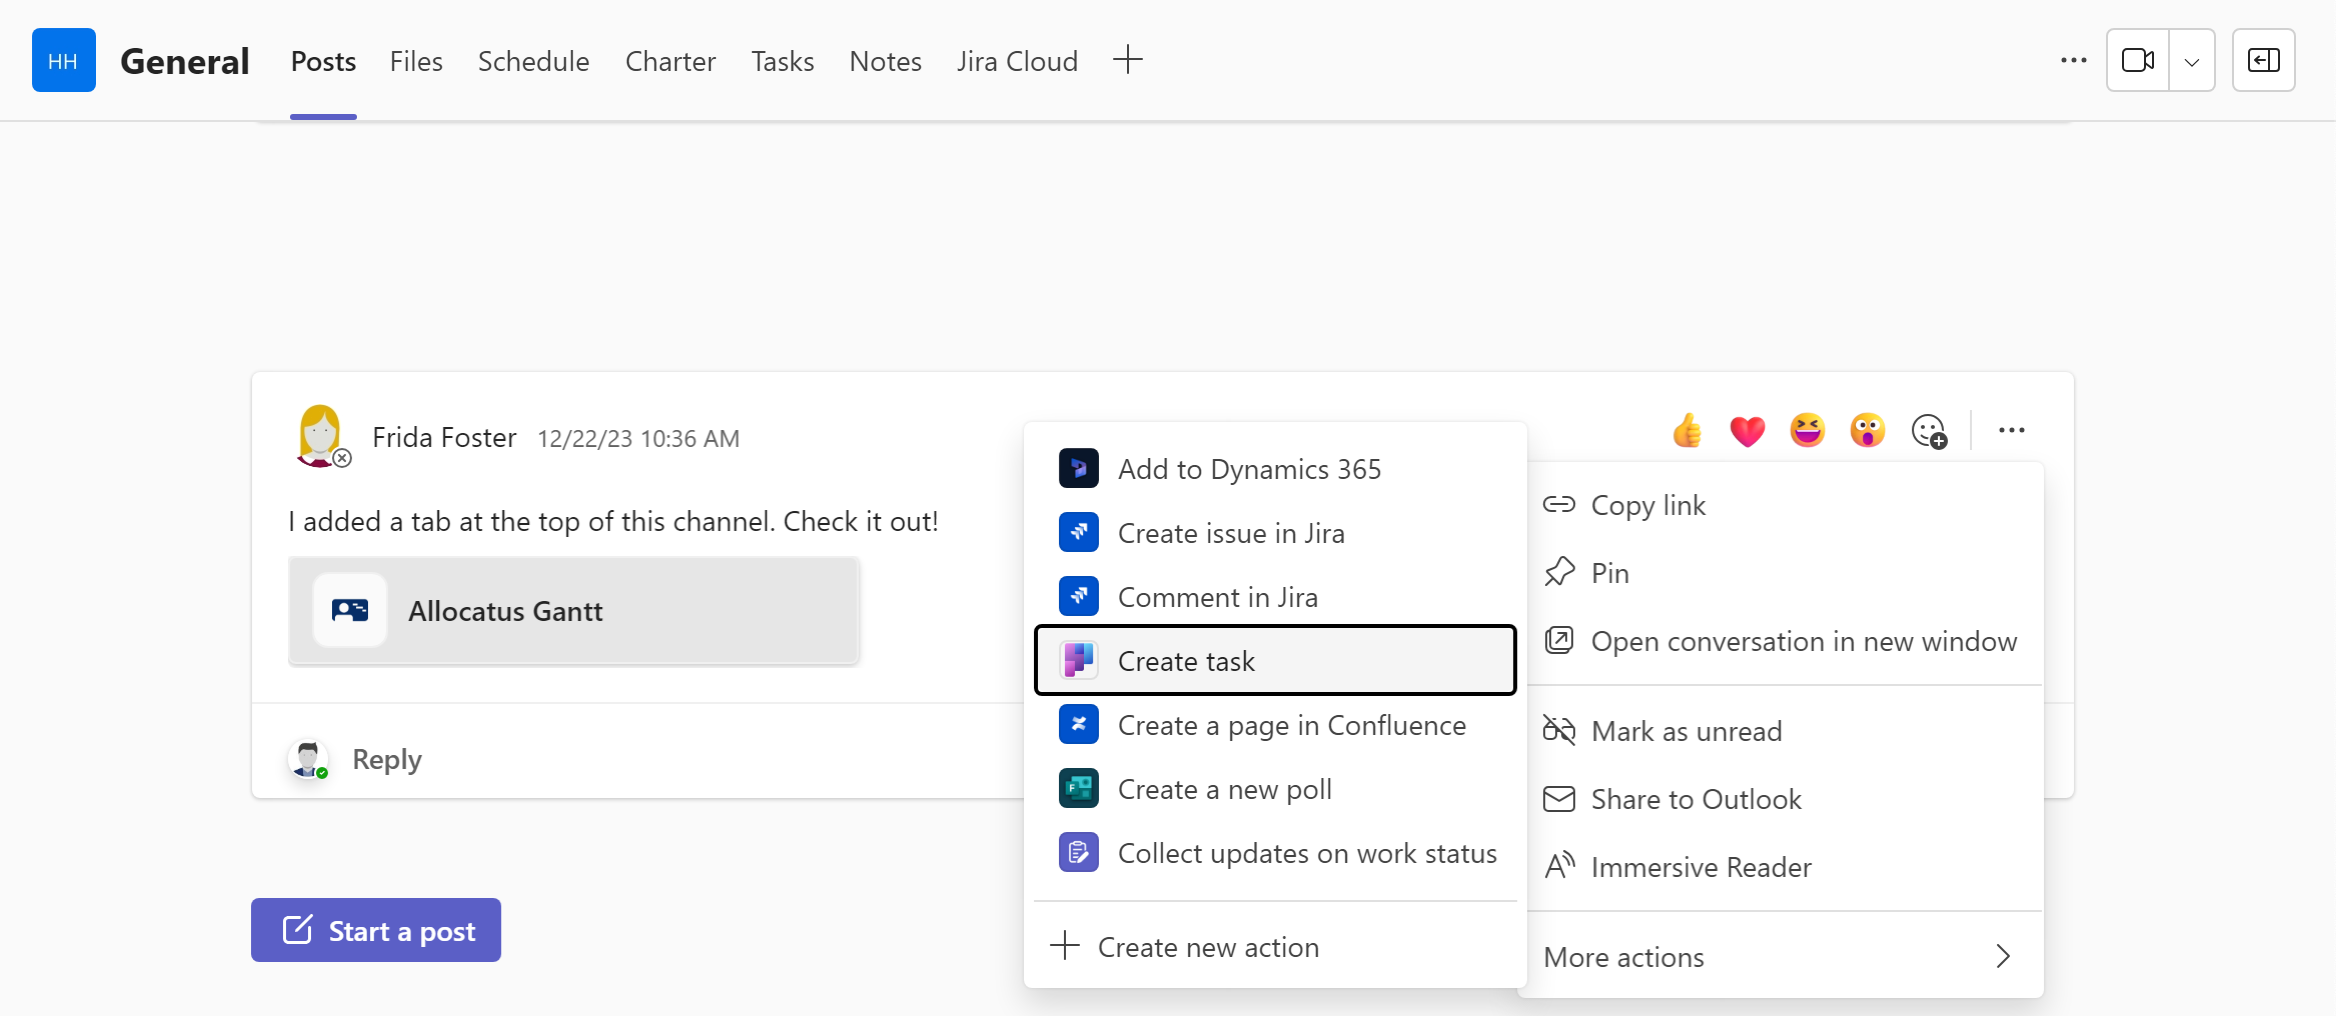This screenshot has height=1016, width=2336.
Task: Open channel more options ellipsis in header
Action: point(2073,61)
